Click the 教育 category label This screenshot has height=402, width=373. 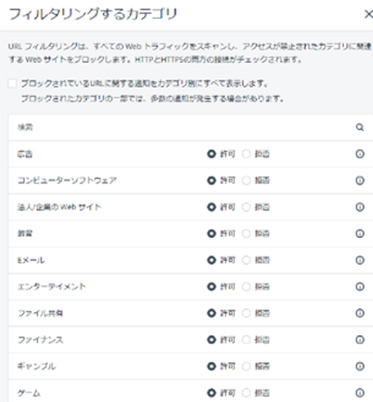pyautogui.click(x=25, y=234)
